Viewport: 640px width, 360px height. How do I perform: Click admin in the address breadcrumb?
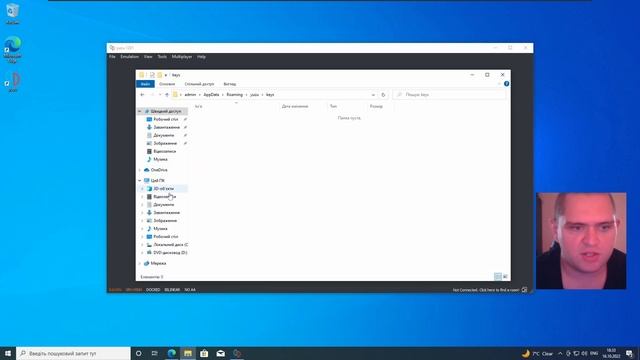point(190,95)
